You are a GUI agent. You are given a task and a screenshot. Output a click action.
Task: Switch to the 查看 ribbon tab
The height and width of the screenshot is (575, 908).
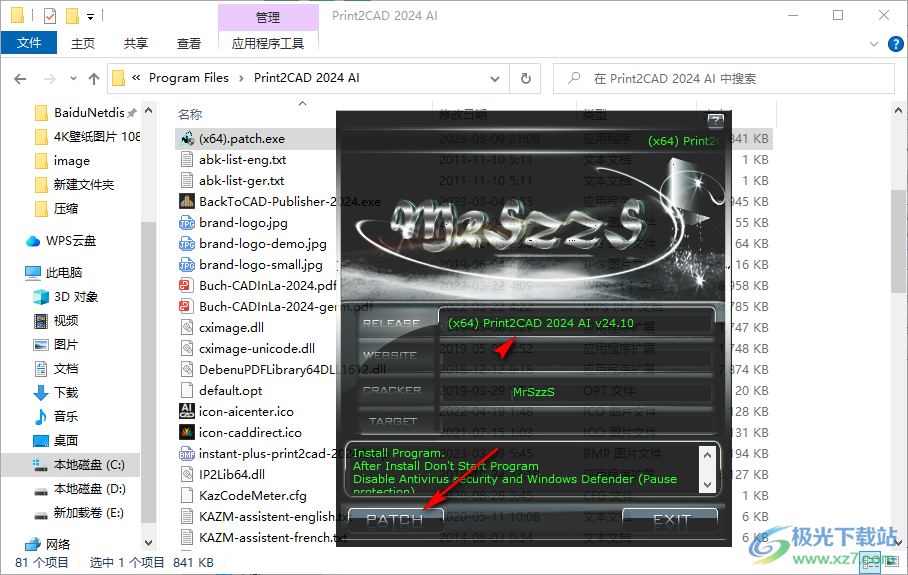(x=189, y=43)
